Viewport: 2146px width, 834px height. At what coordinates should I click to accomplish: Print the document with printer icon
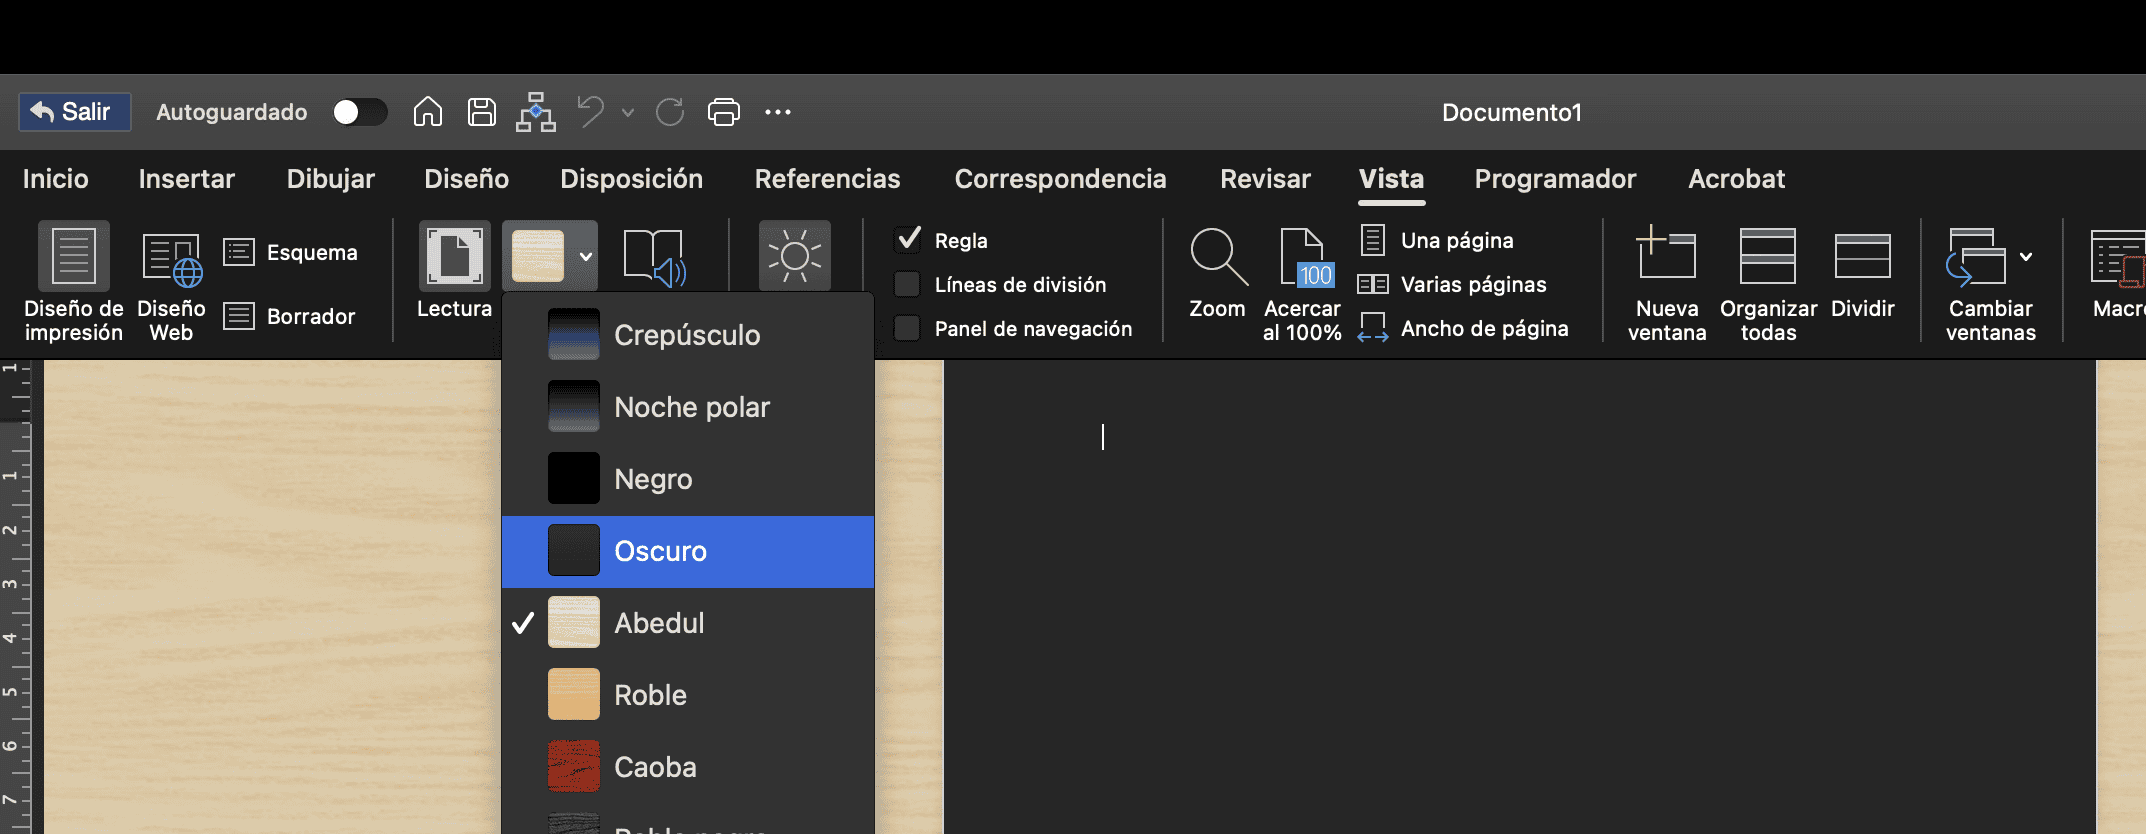click(724, 112)
